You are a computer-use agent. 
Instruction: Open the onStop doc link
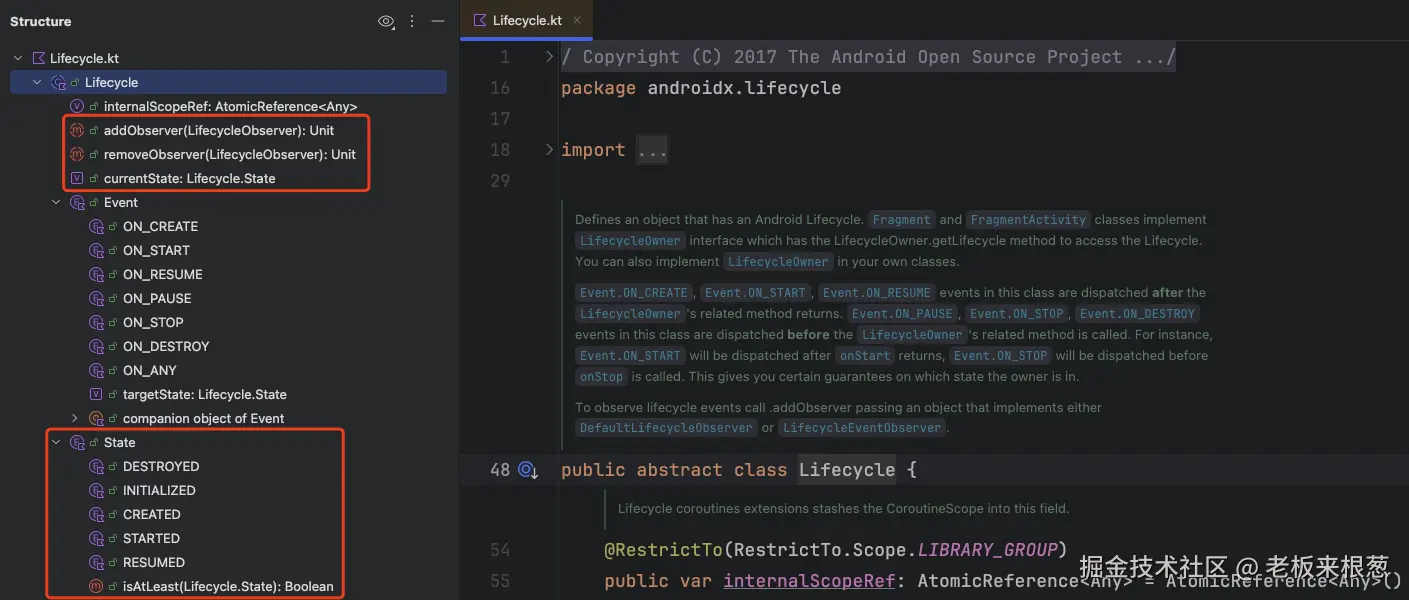tap(602, 377)
